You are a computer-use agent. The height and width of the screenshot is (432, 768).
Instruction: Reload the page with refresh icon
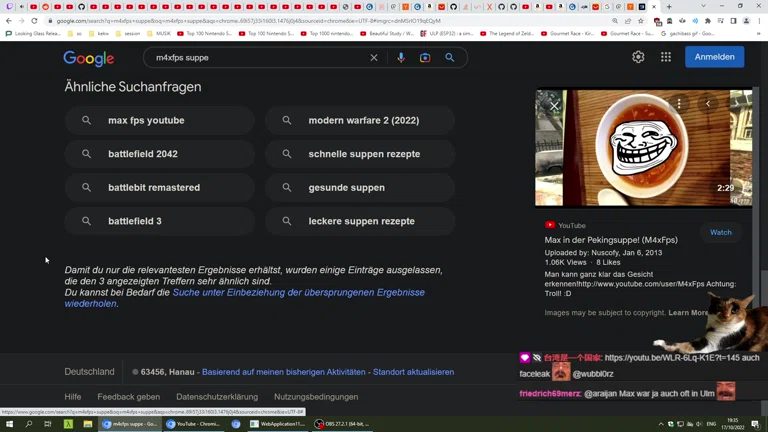coord(34,21)
